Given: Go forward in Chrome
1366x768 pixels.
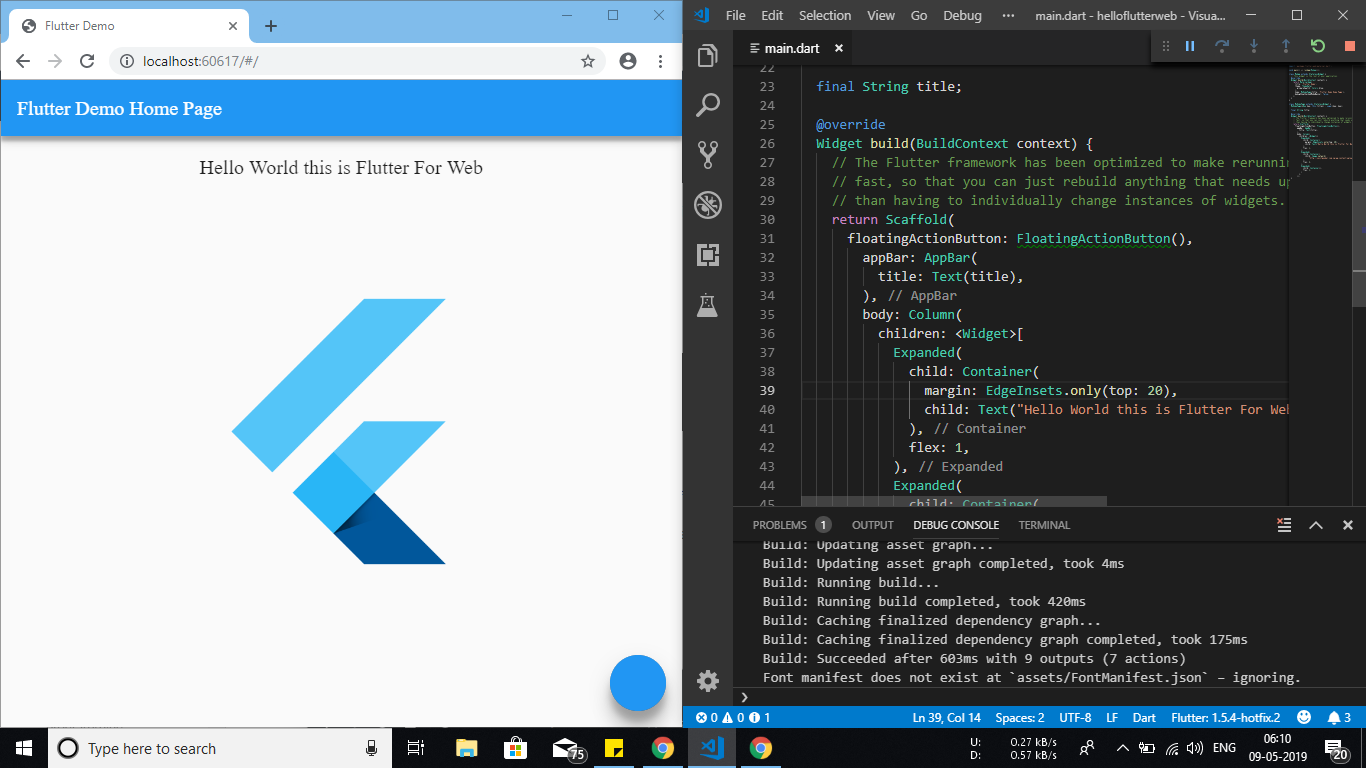Looking at the screenshot, I should (55, 61).
